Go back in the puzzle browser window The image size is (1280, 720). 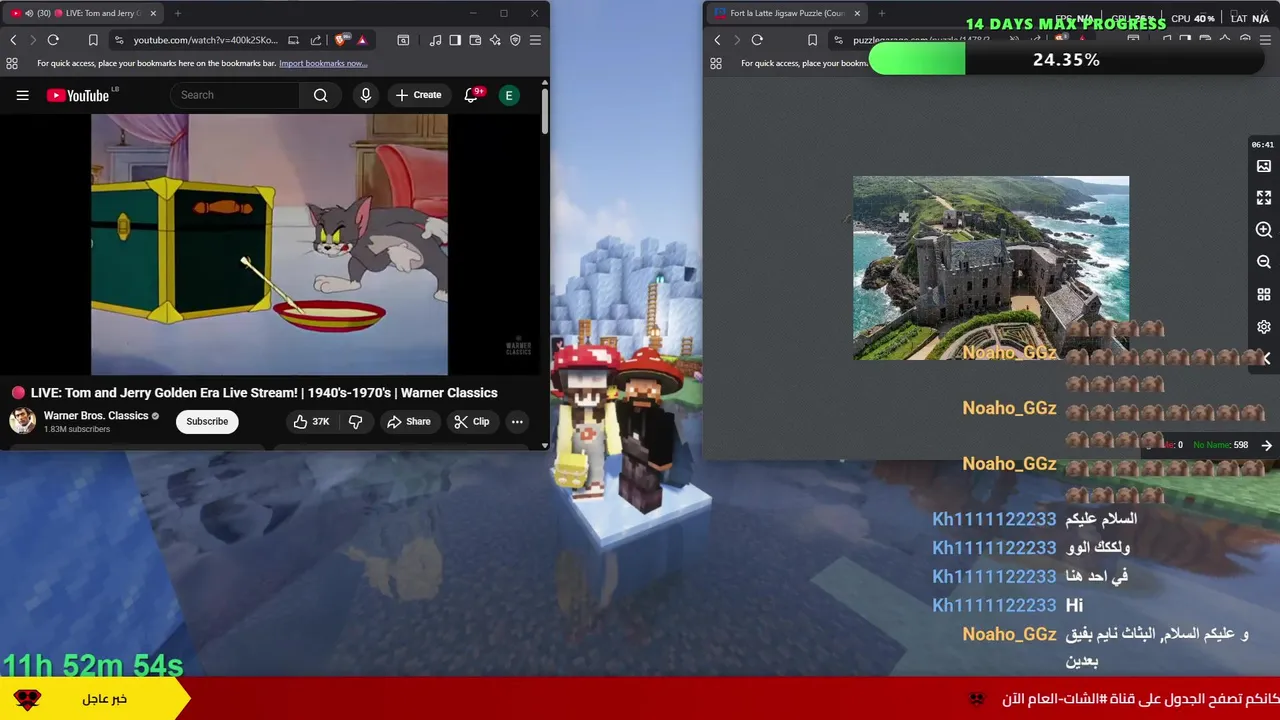tap(717, 40)
